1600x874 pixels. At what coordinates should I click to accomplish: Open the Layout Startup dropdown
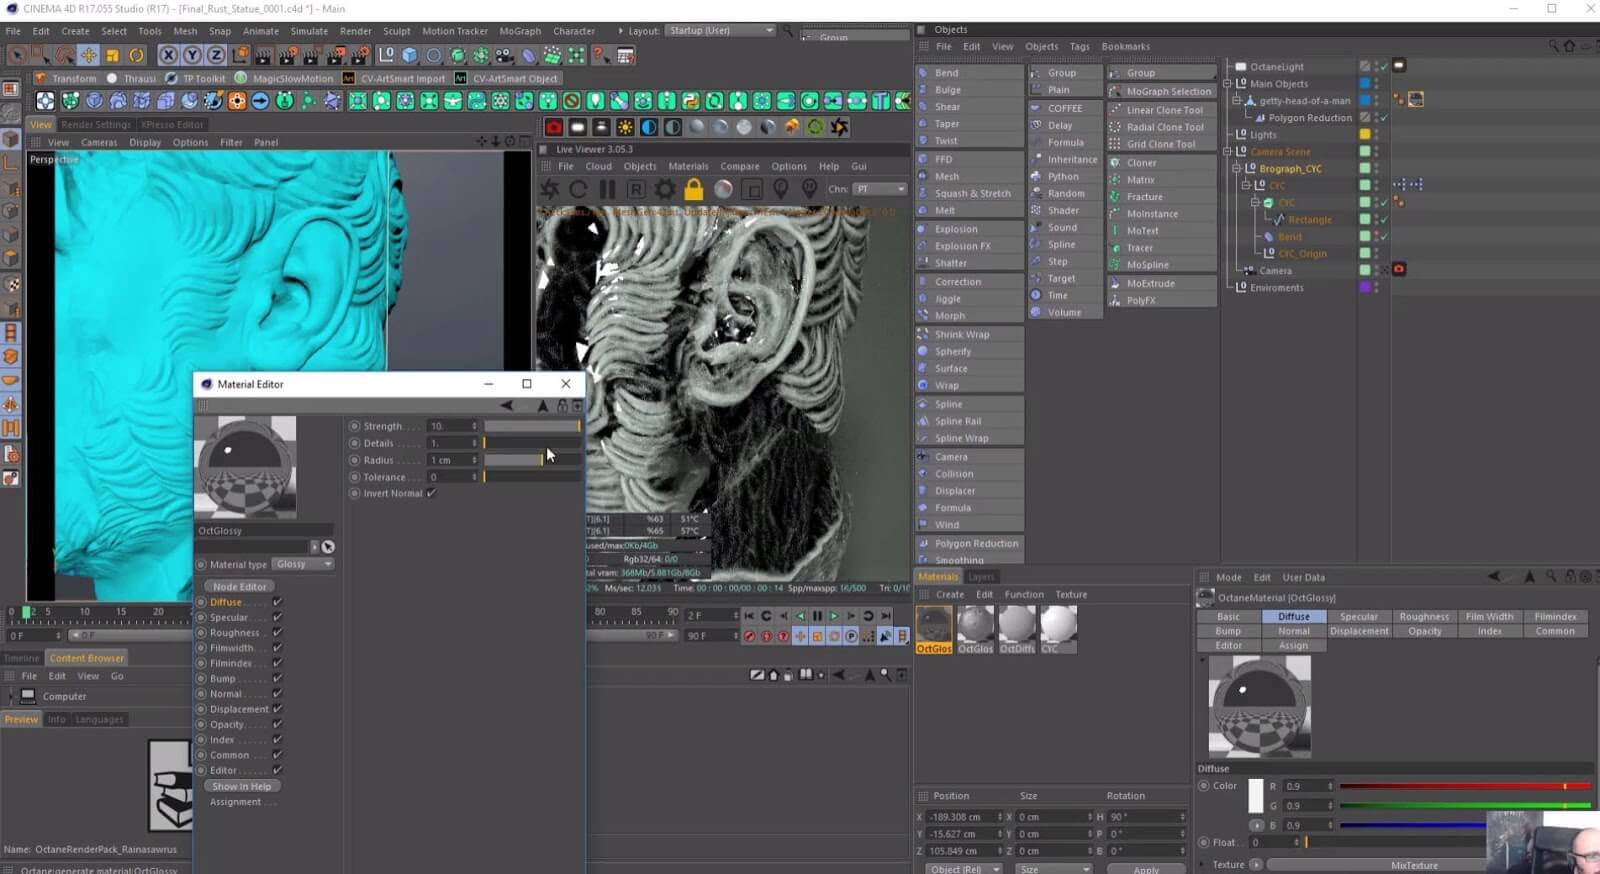(720, 31)
